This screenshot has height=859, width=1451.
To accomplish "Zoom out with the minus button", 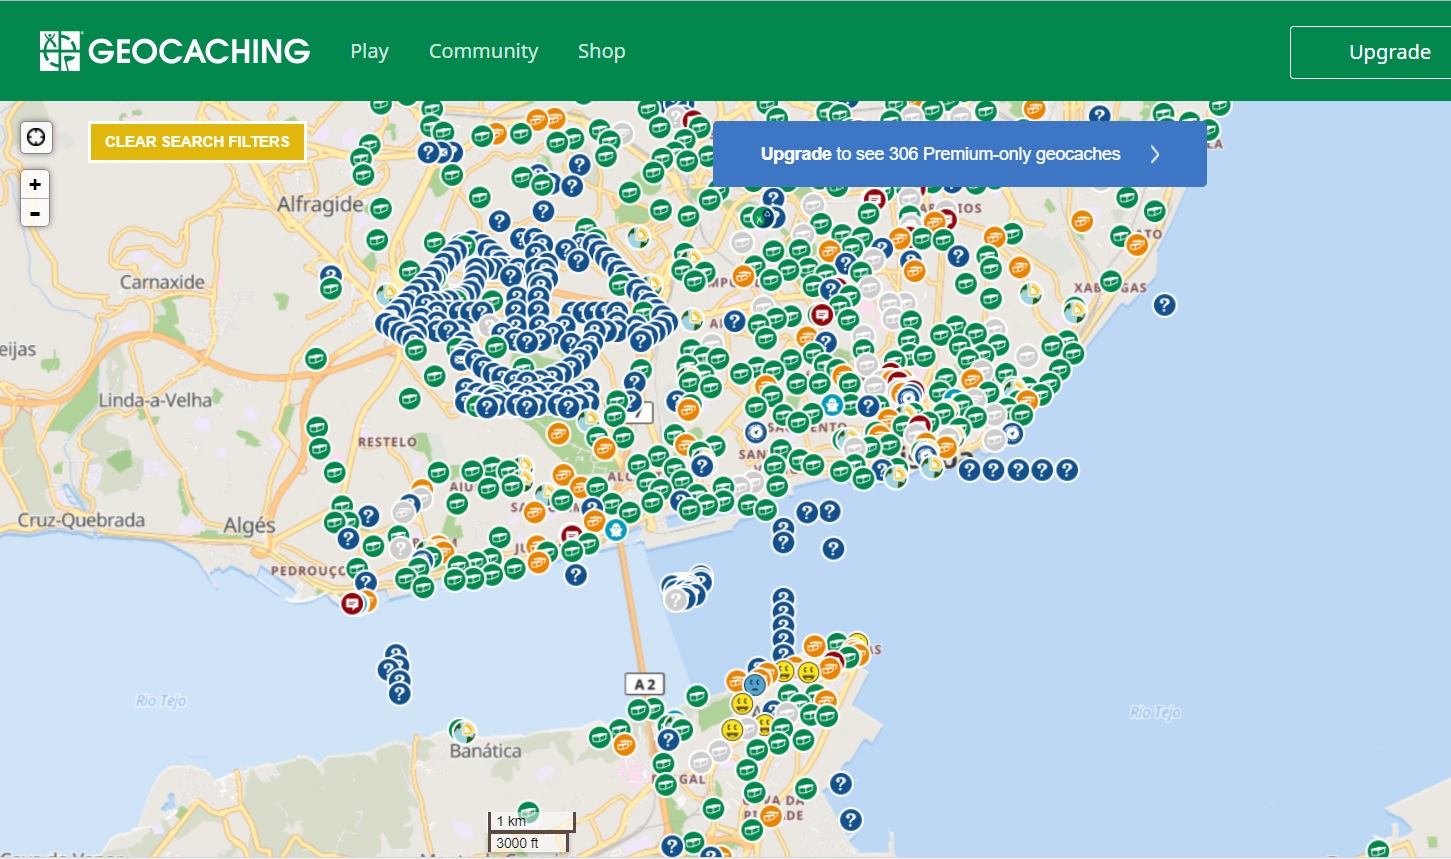I will 35,213.
